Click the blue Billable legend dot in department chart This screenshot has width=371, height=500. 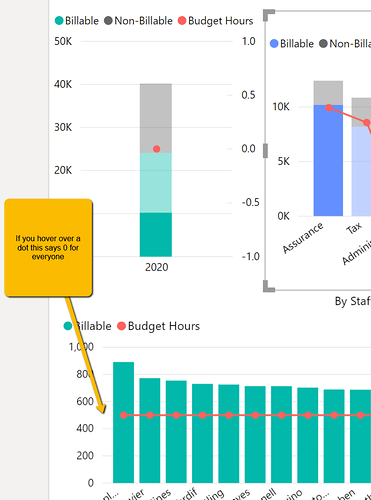[x=274, y=44]
